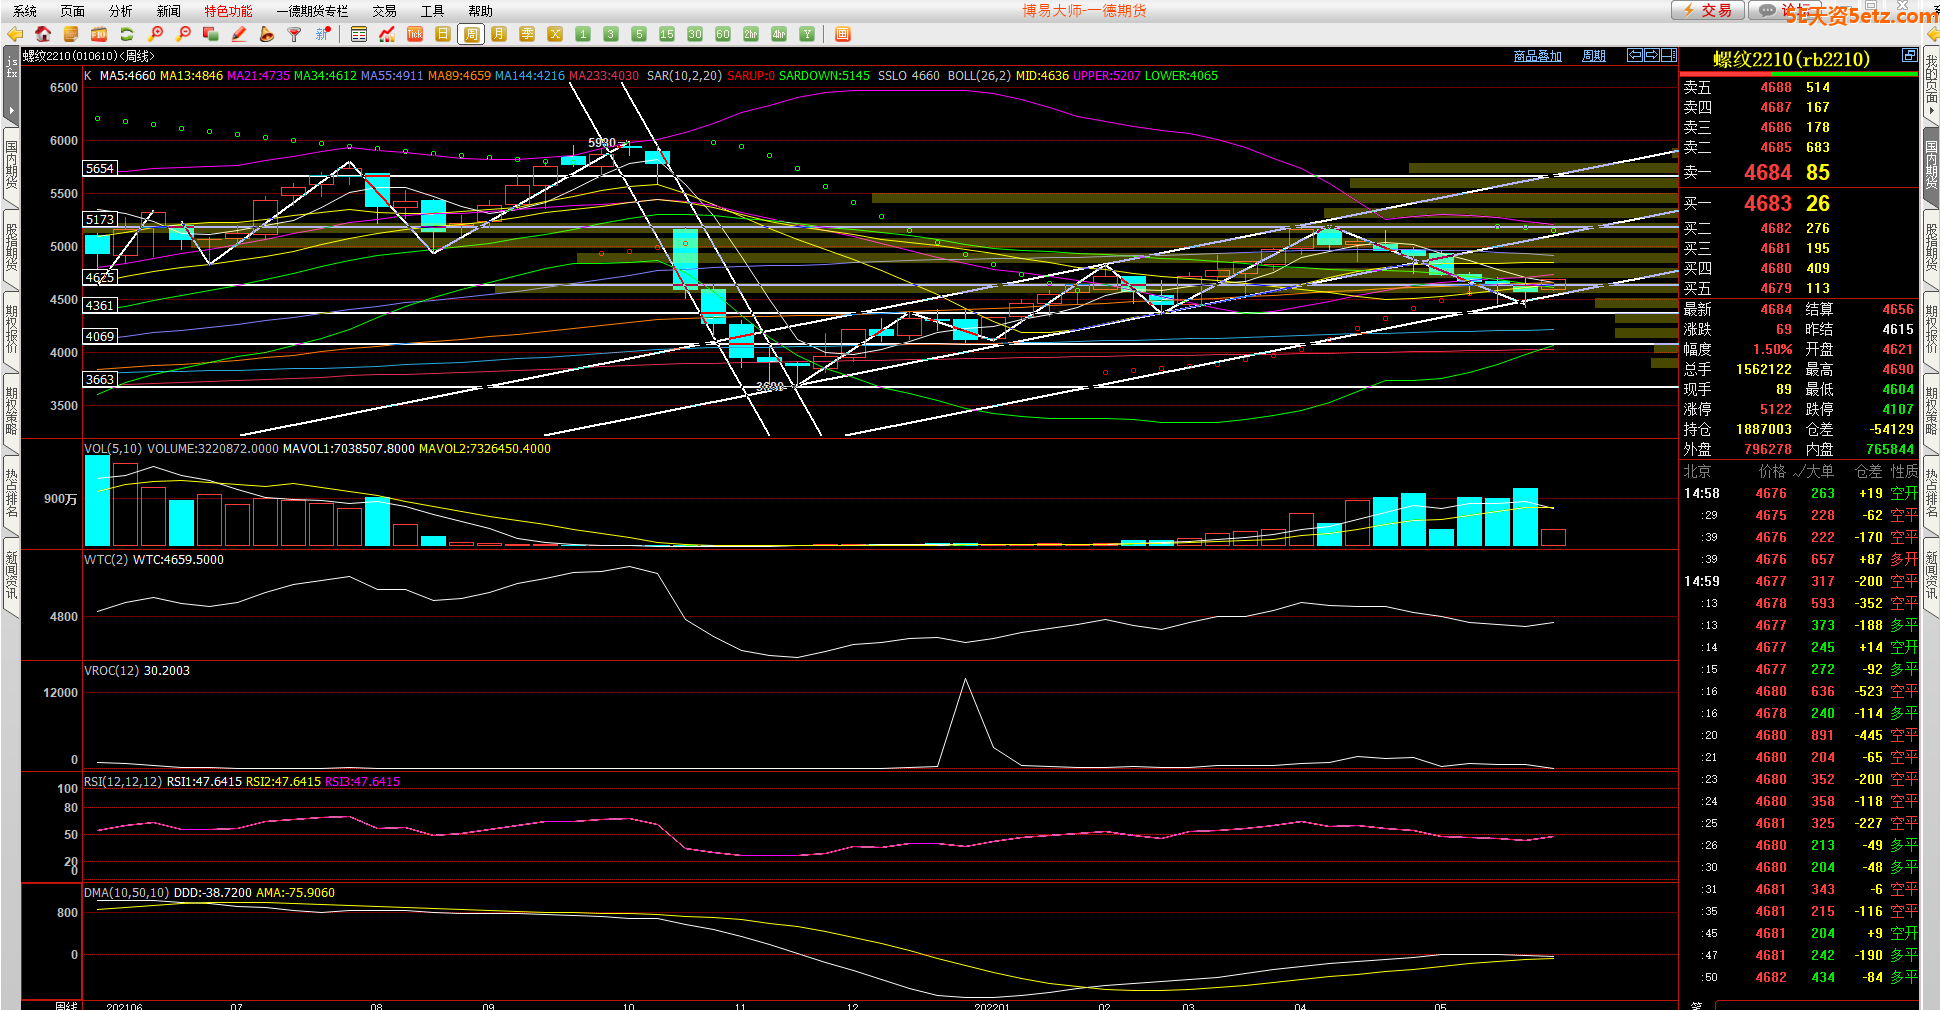Refresh data with the green arrows icon

(127, 34)
